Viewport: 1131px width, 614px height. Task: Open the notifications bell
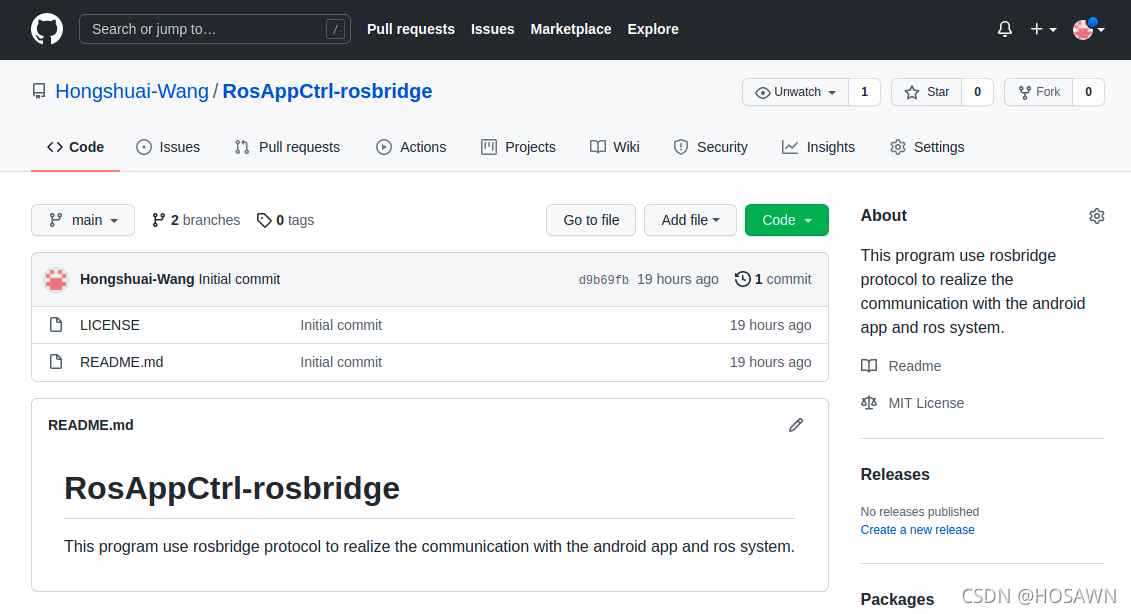[1005, 29]
